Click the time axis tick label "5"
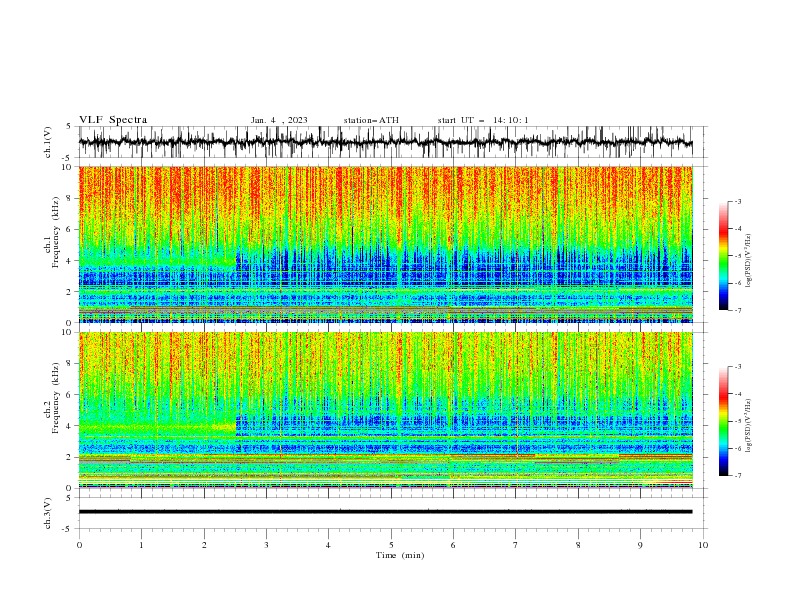Image resolution: width=792 pixels, height=612 pixels. point(391,545)
